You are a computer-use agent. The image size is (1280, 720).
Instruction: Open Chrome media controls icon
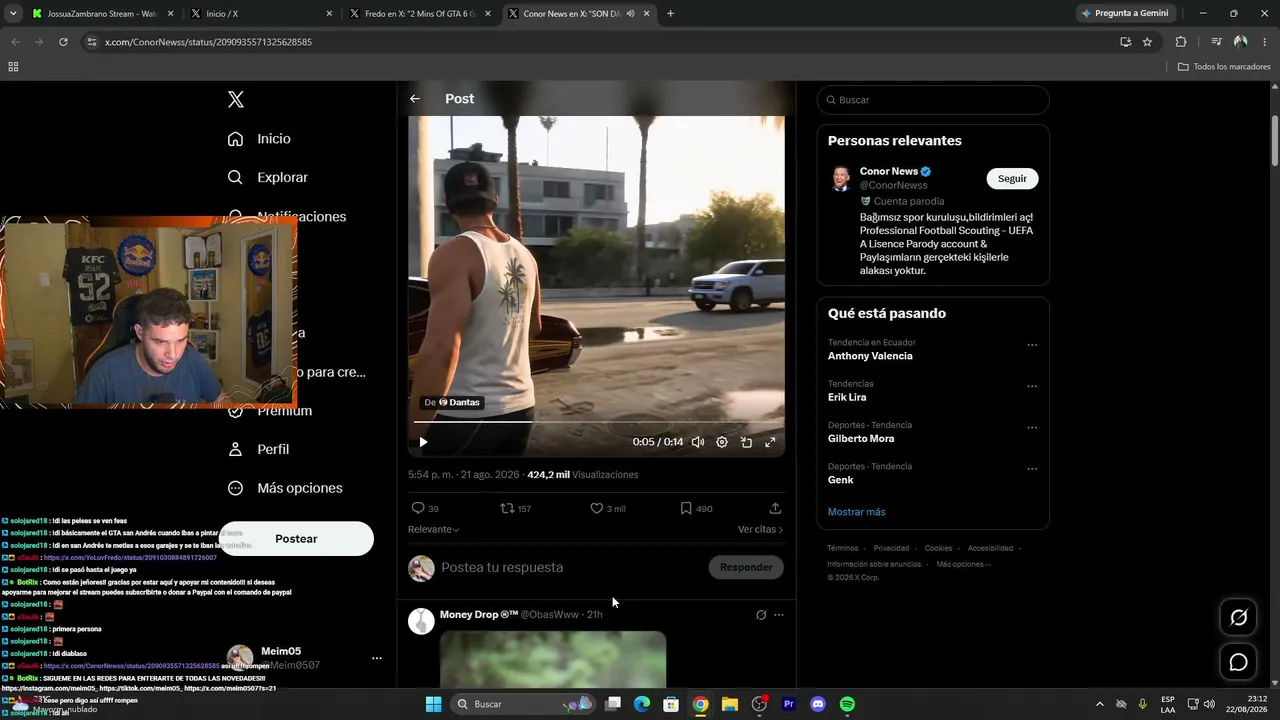coord(1216,42)
